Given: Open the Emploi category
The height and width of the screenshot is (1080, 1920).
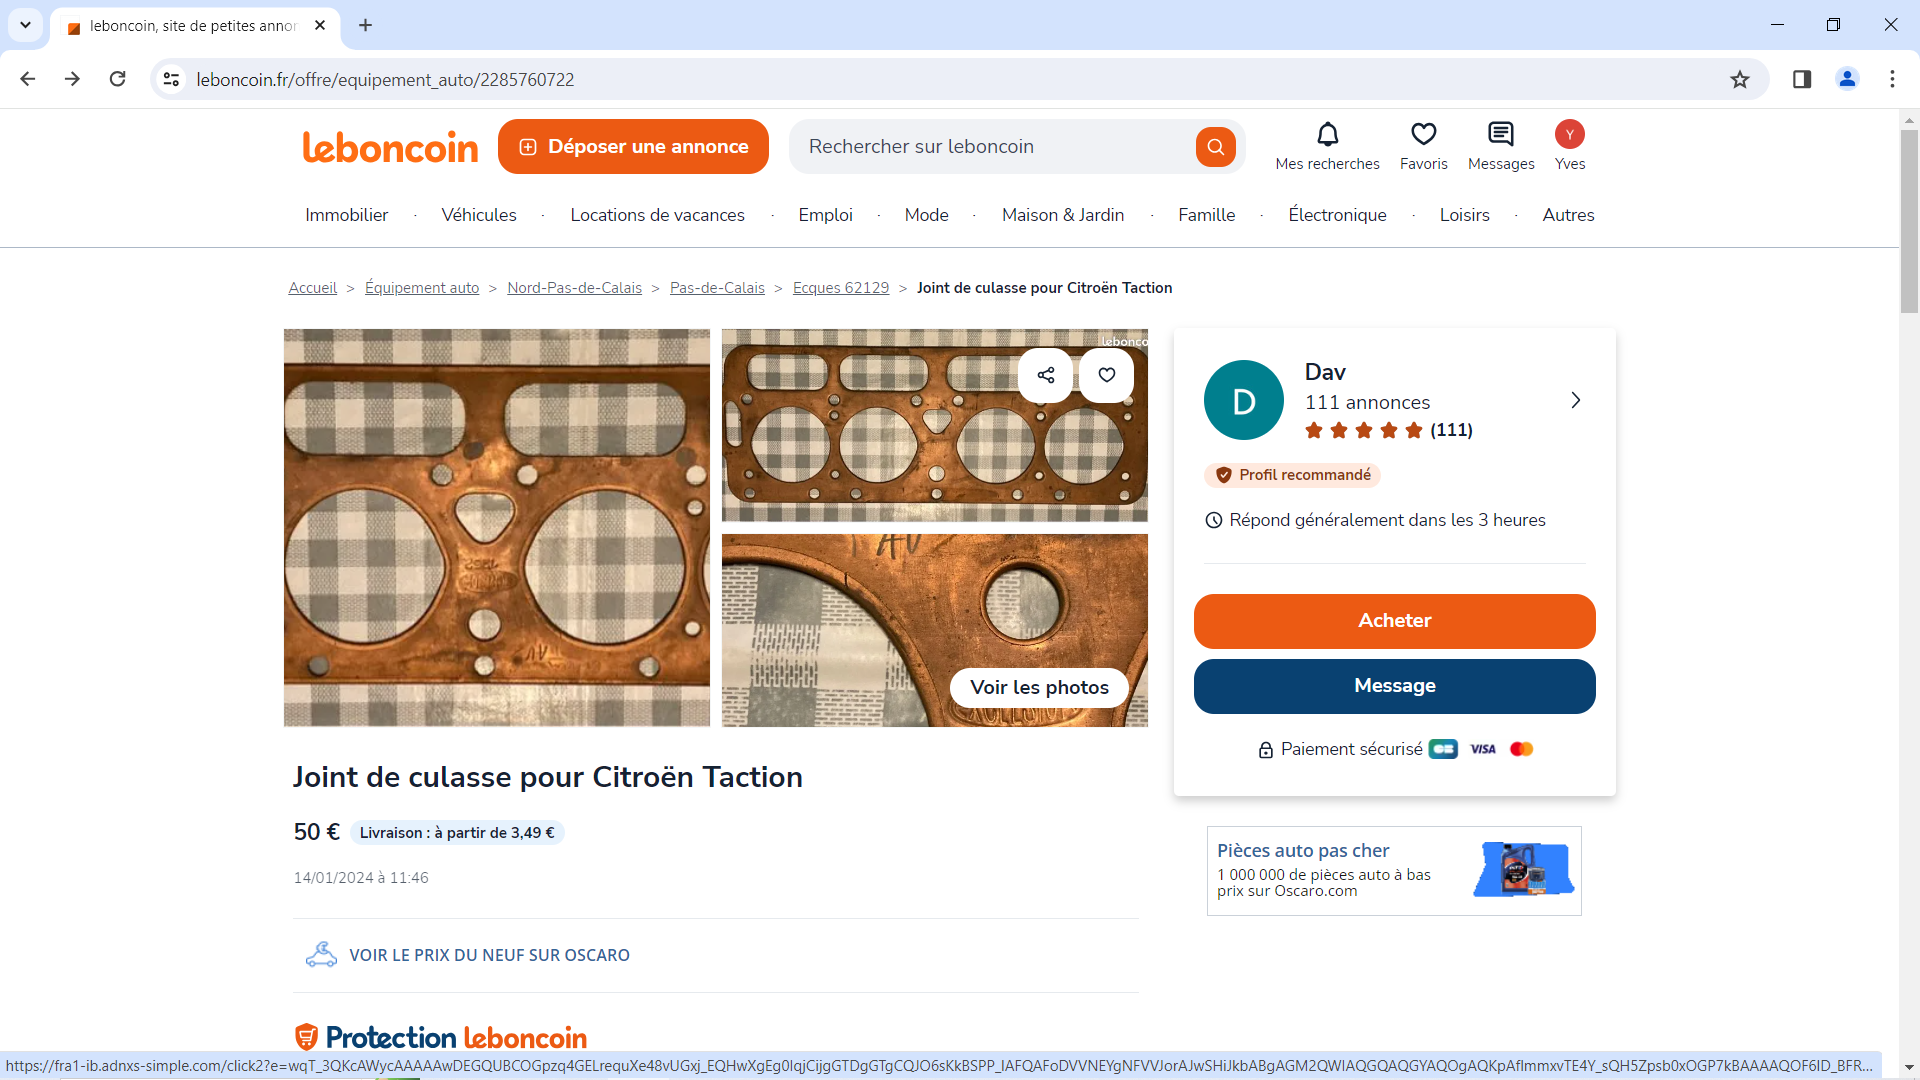Looking at the screenshot, I should point(825,215).
